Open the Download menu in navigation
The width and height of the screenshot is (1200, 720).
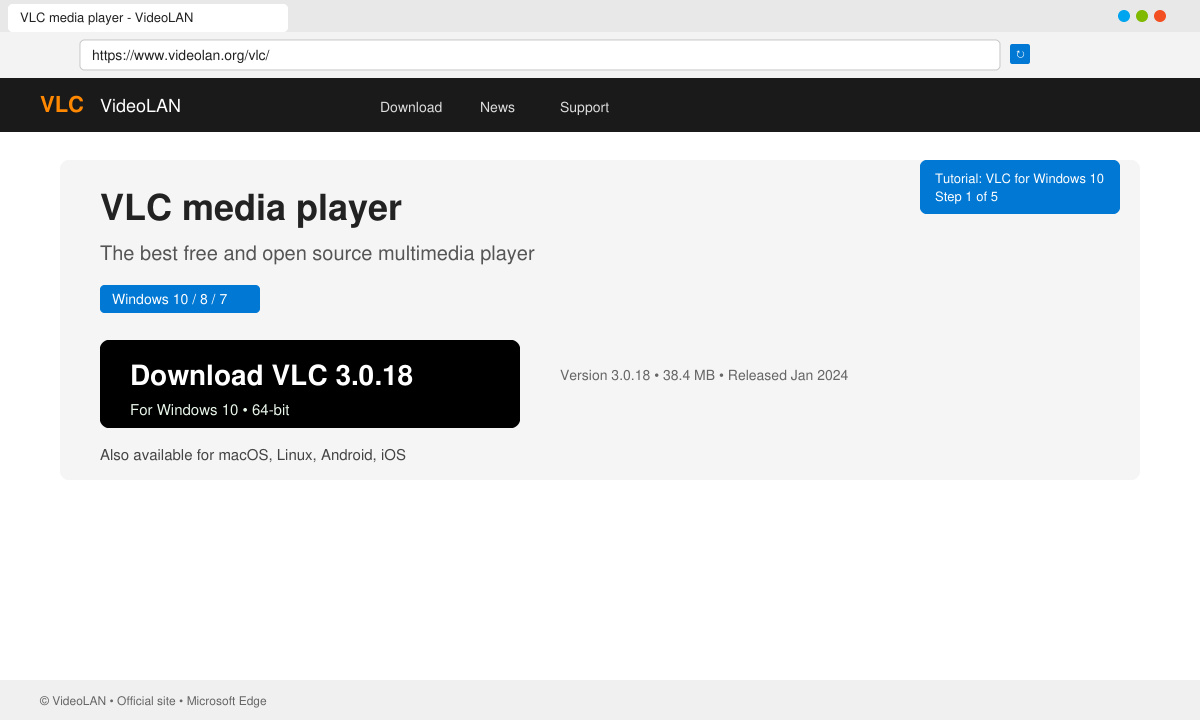(411, 107)
